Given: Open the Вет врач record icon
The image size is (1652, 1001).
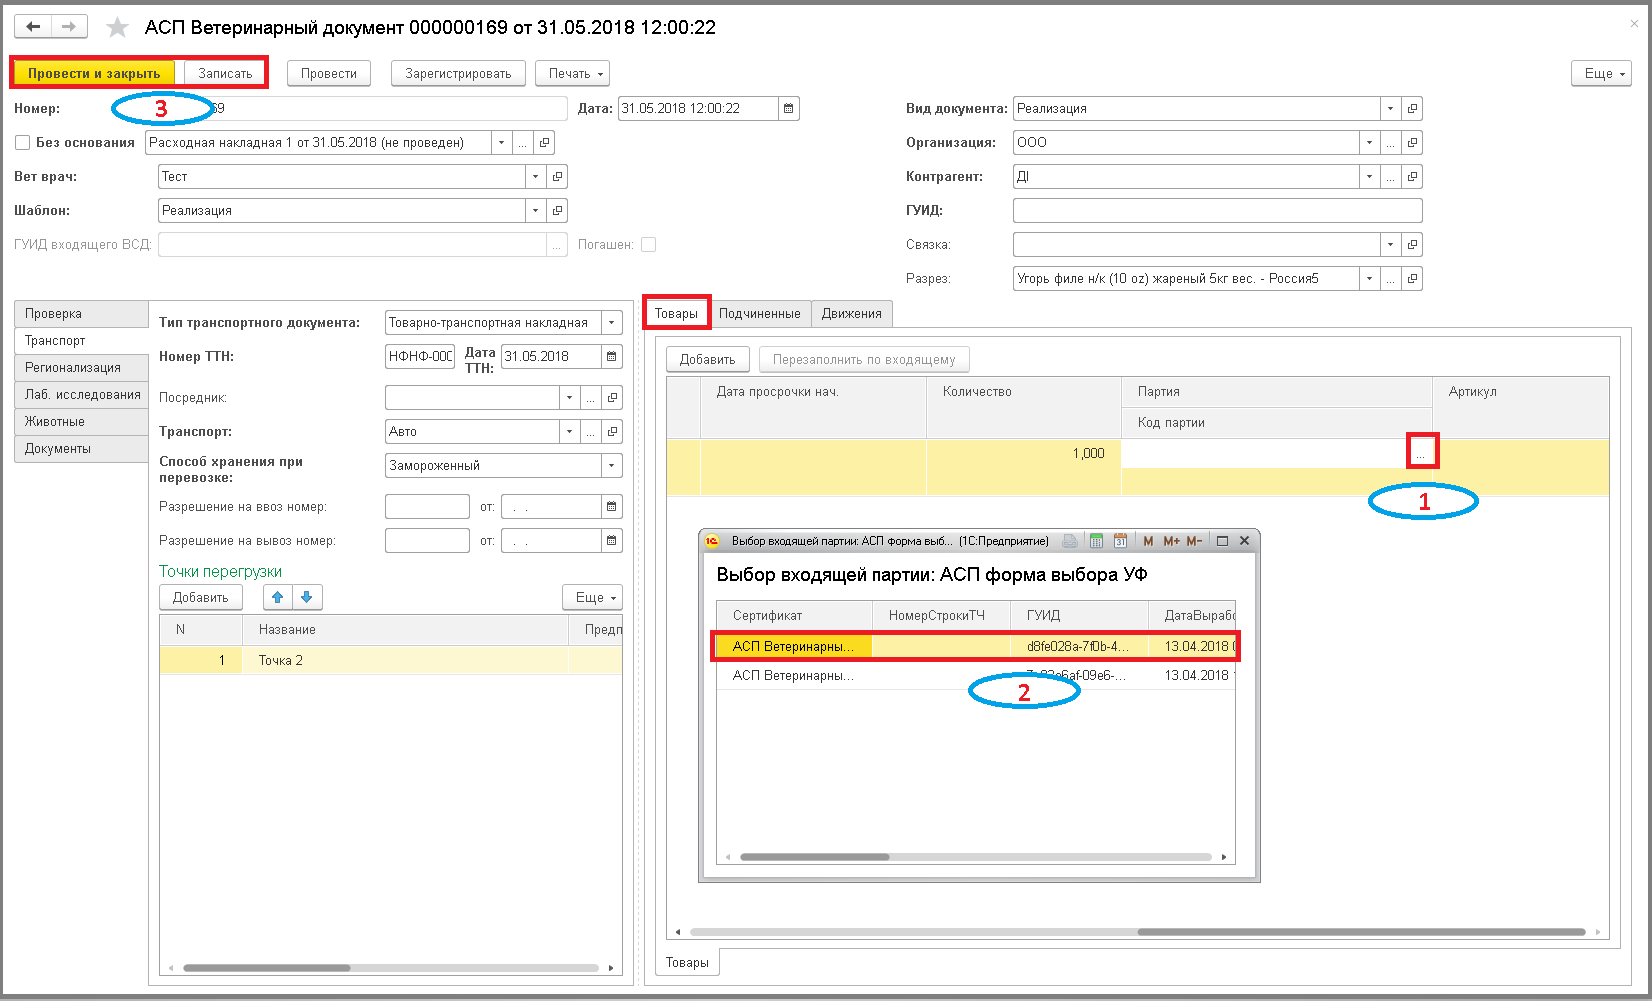Looking at the screenshot, I should tap(557, 176).
